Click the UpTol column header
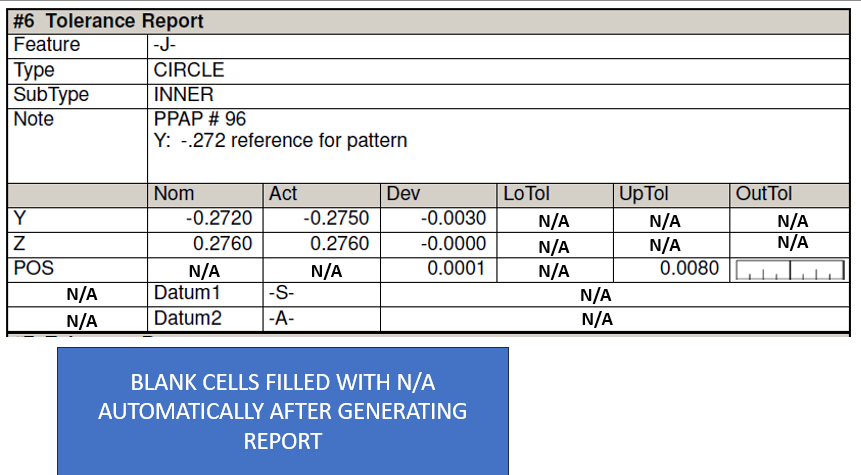The image size is (861, 475). pos(644,194)
